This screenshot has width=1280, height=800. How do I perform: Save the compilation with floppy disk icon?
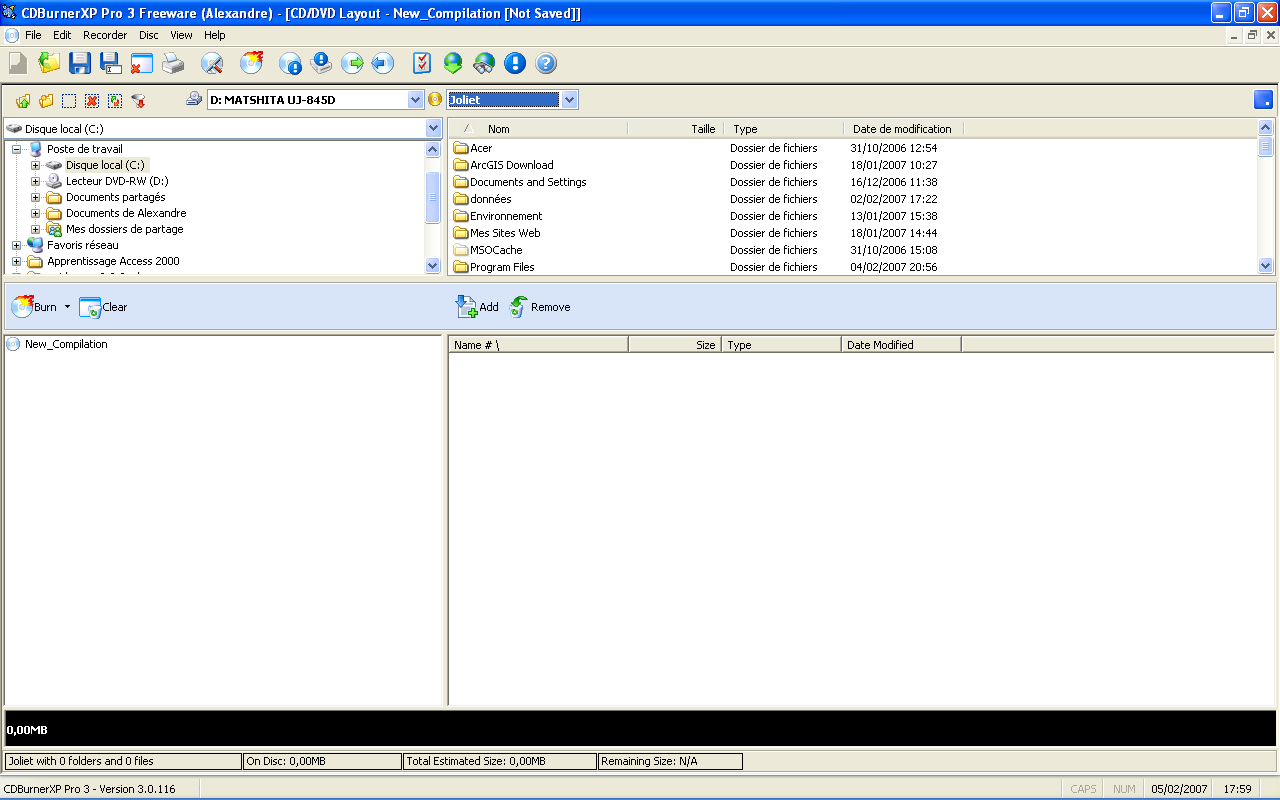80,63
